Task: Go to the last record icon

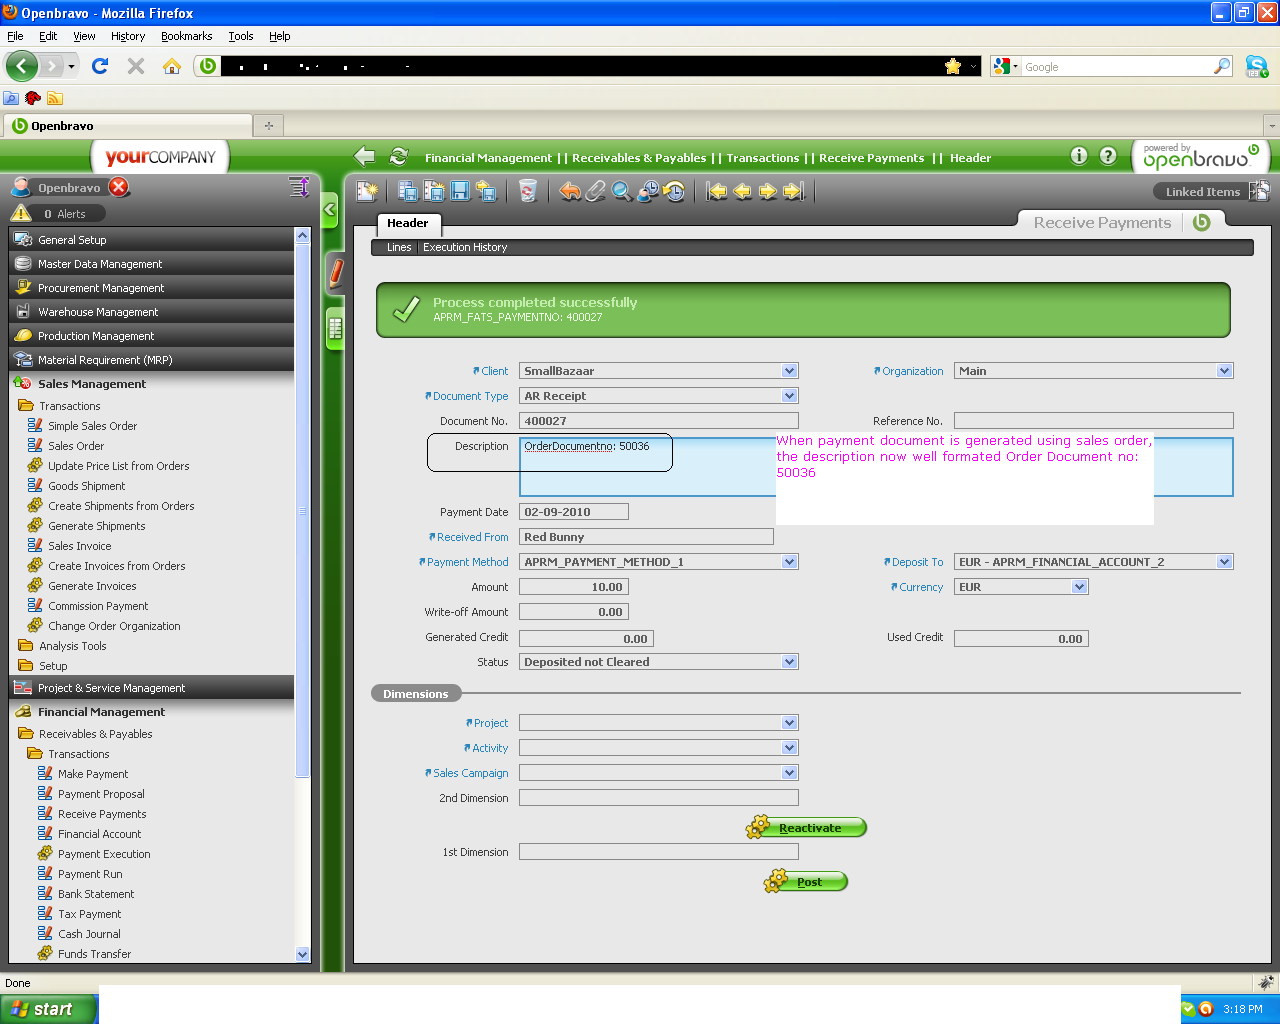Action: click(794, 191)
